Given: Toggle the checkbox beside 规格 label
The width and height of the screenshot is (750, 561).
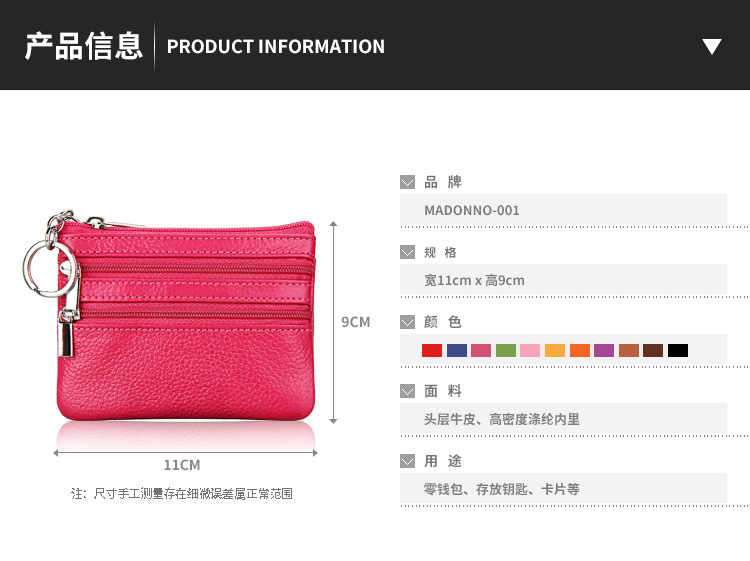Looking at the screenshot, I should tap(408, 253).
